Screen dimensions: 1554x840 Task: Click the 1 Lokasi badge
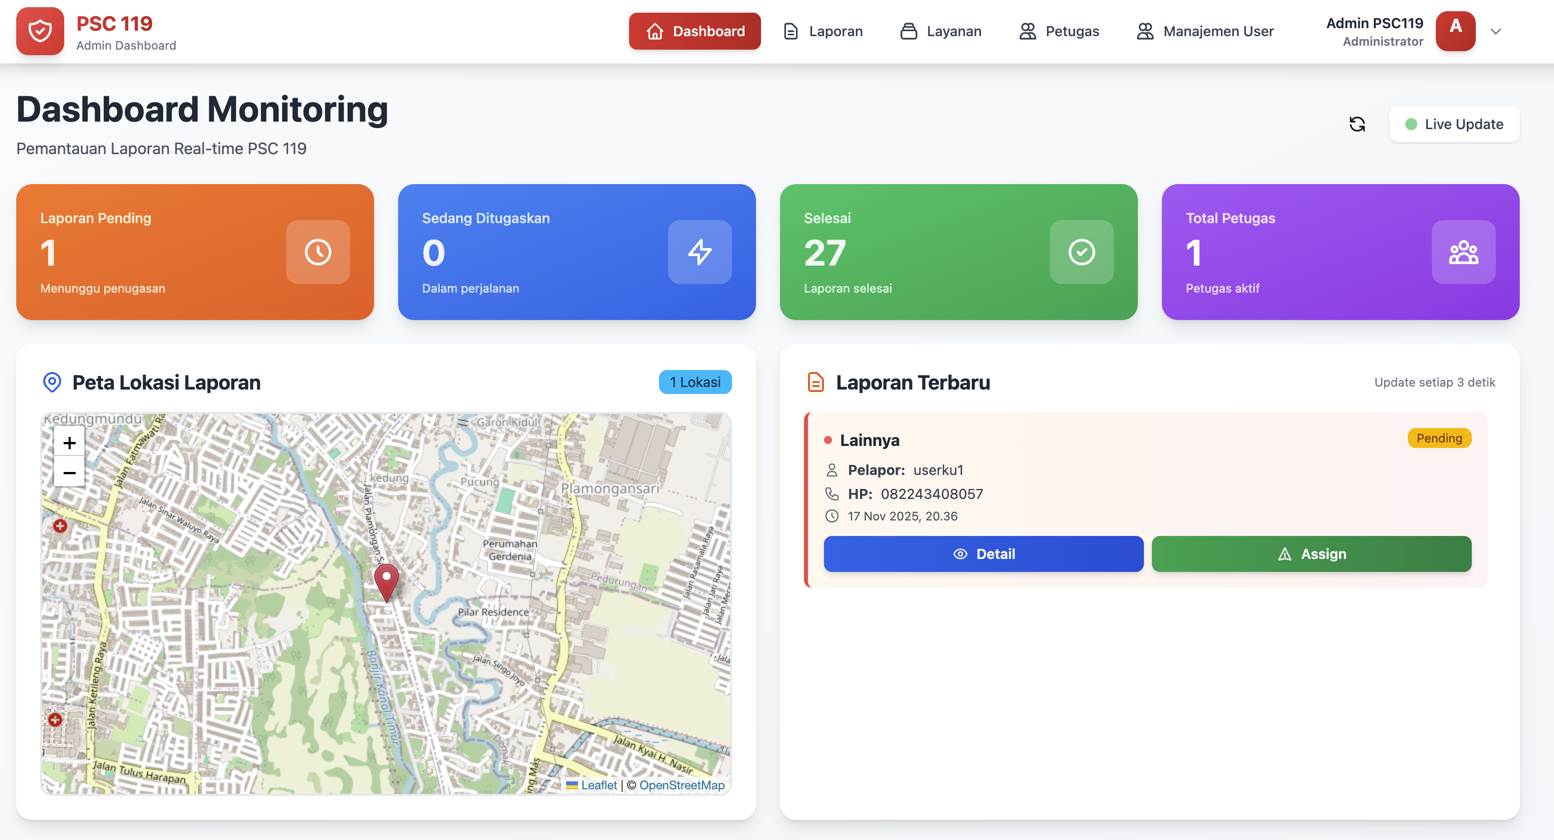(x=695, y=382)
